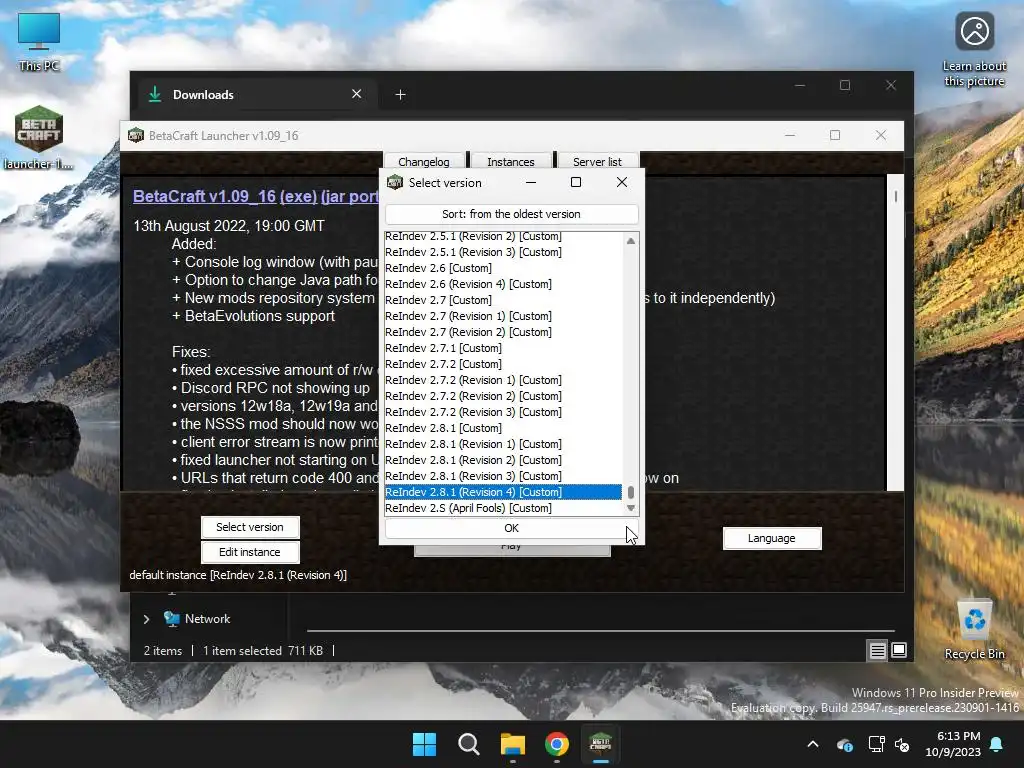
Task: Select ReIndev 2.S (April Fools) [Custom]
Action: pos(503,508)
